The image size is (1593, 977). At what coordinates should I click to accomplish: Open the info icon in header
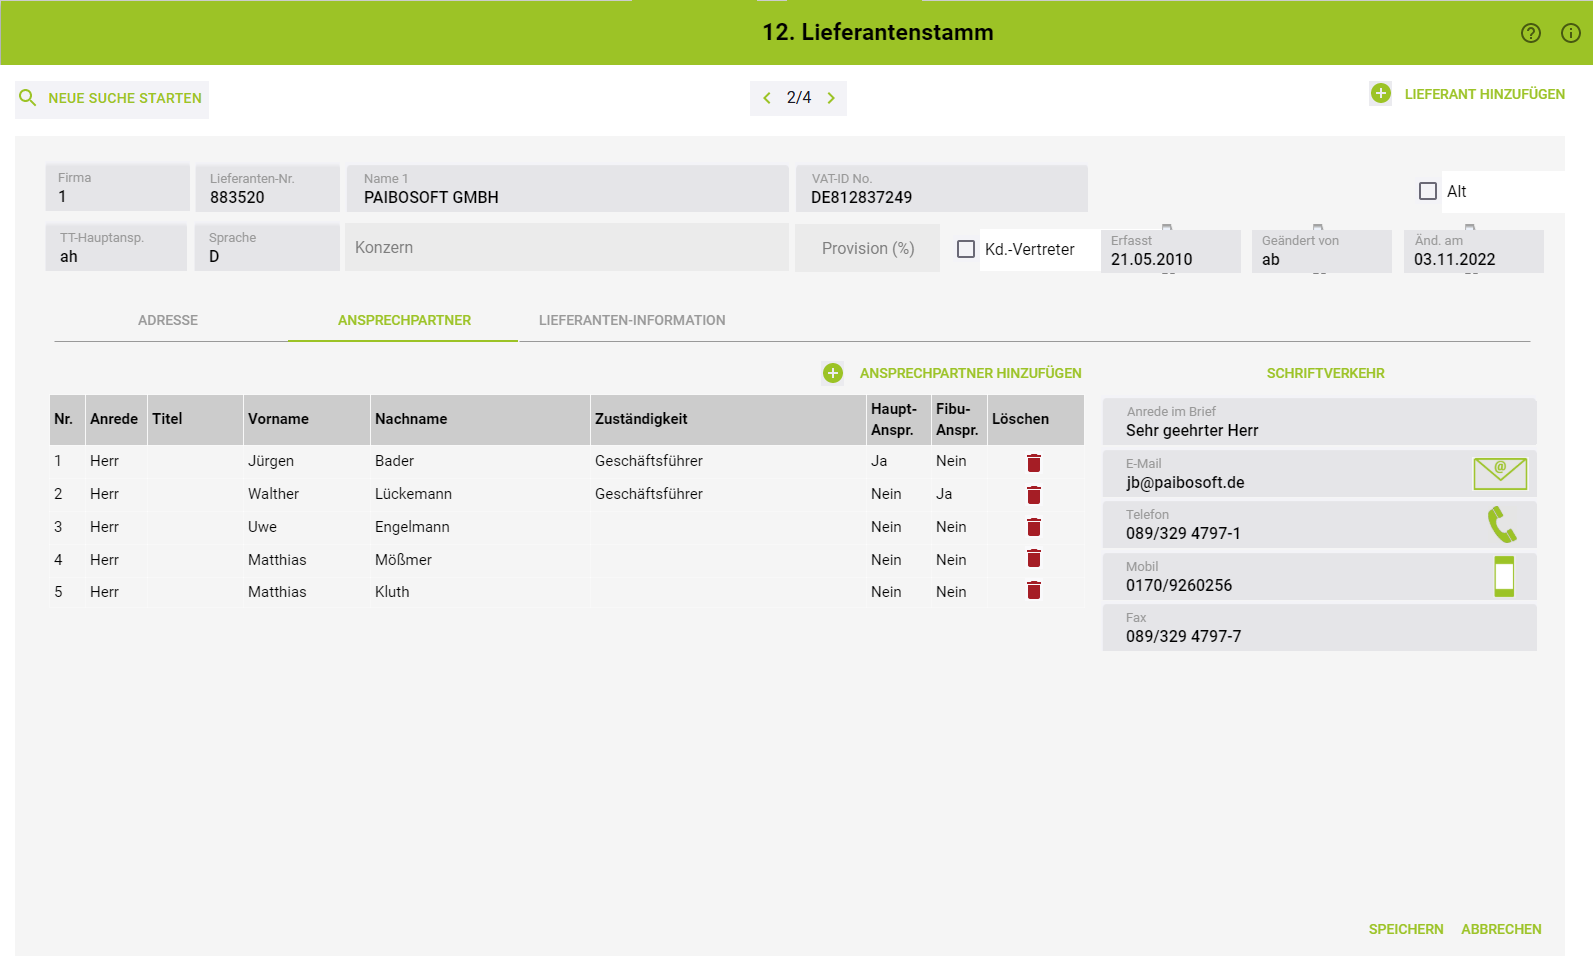(x=1570, y=33)
